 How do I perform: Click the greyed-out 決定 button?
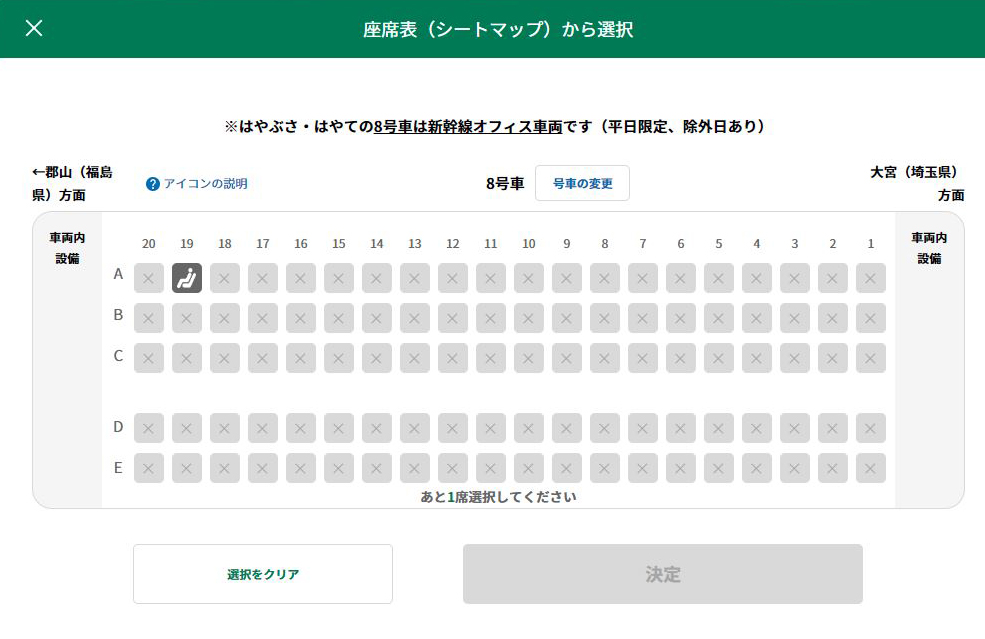tap(663, 574)
